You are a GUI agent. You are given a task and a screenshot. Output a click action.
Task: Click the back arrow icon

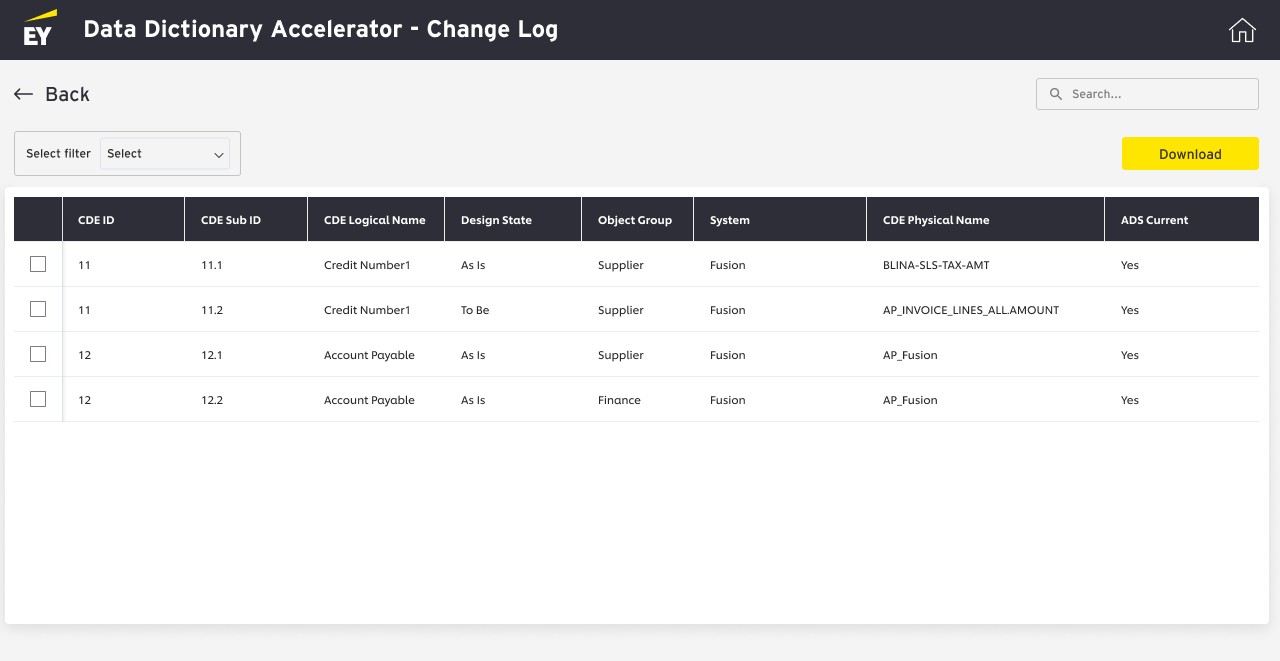(24, 94)
